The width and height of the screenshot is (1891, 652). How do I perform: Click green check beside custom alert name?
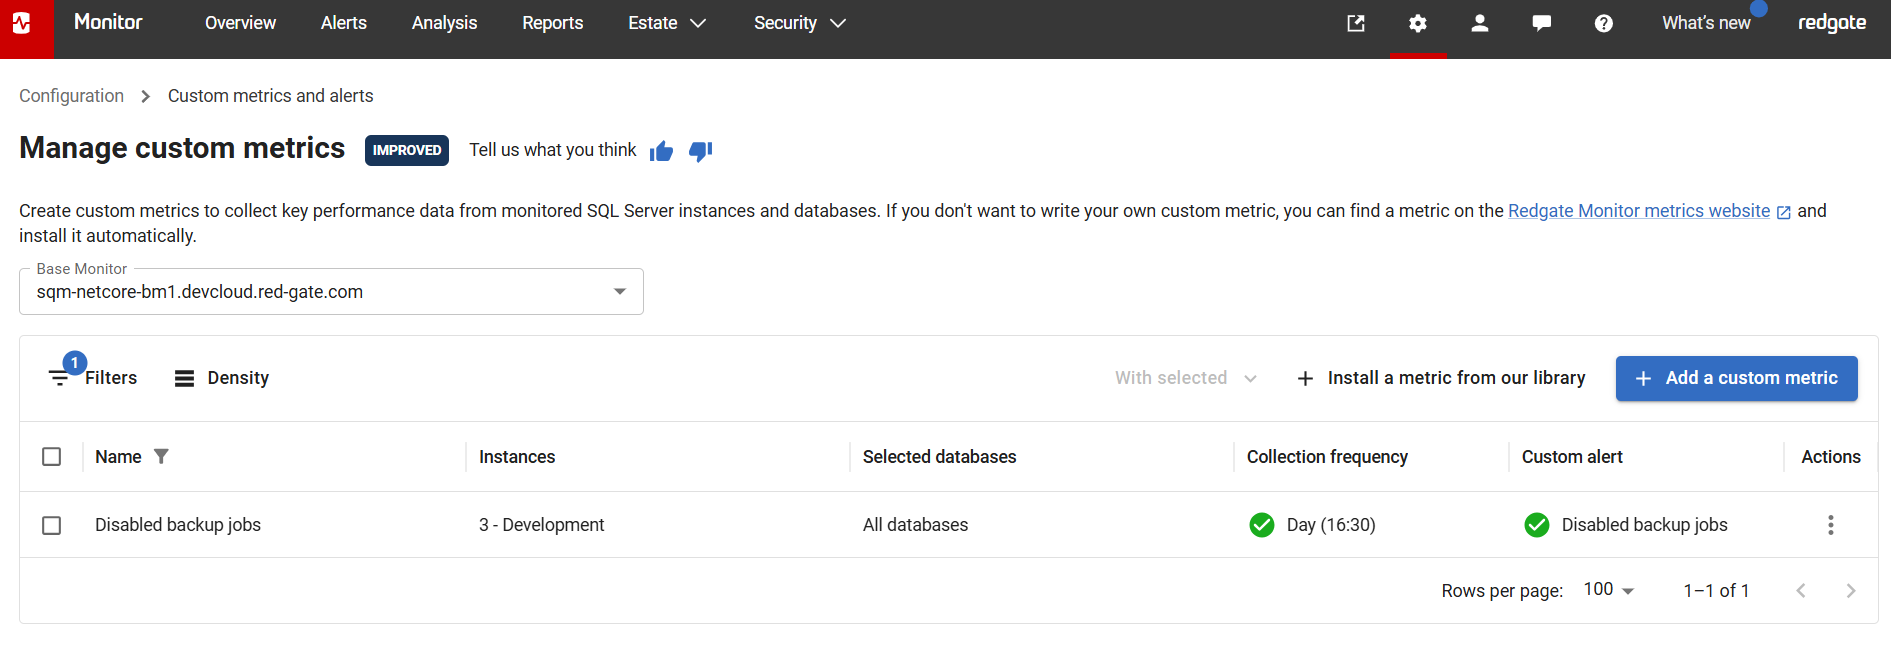point(1537,525)
